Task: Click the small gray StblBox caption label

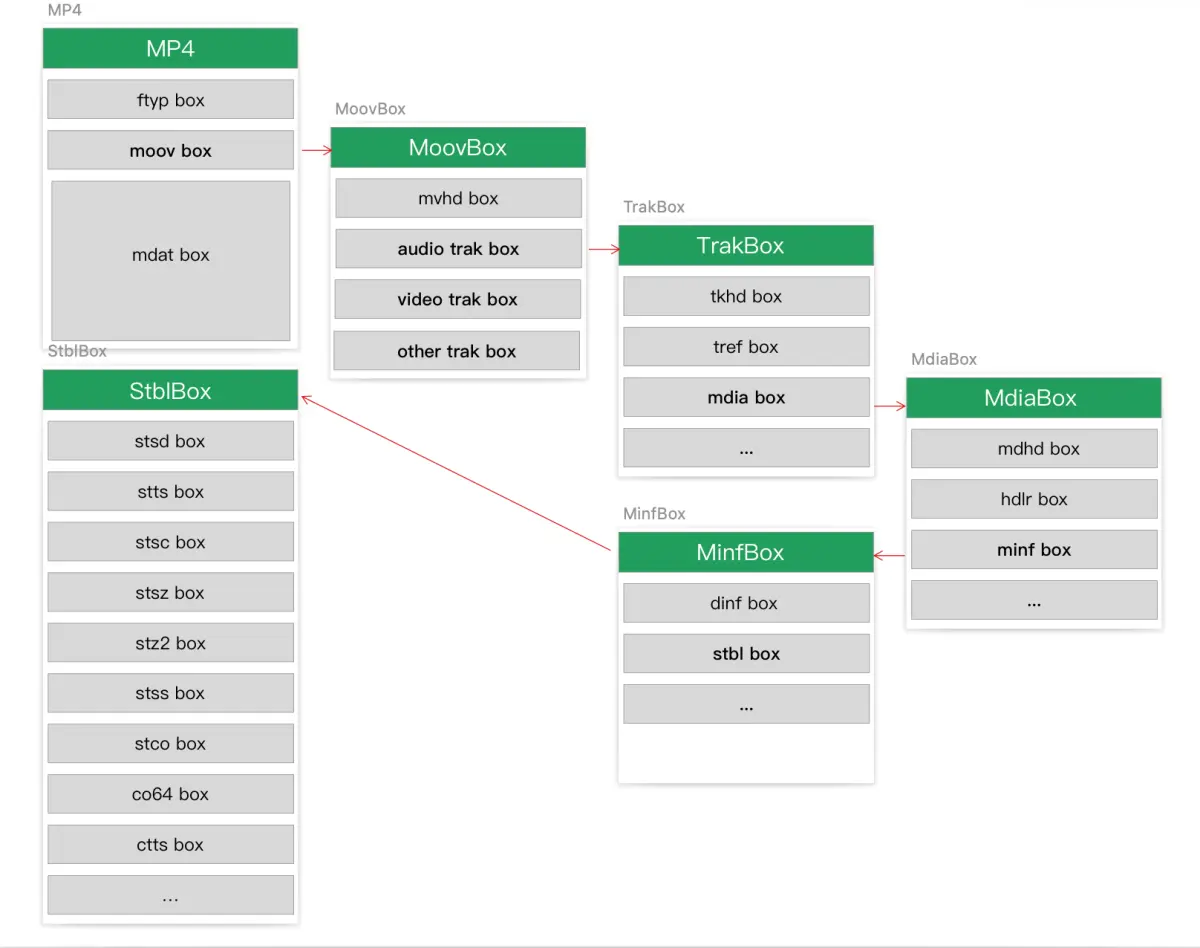Action: point(77,351)
